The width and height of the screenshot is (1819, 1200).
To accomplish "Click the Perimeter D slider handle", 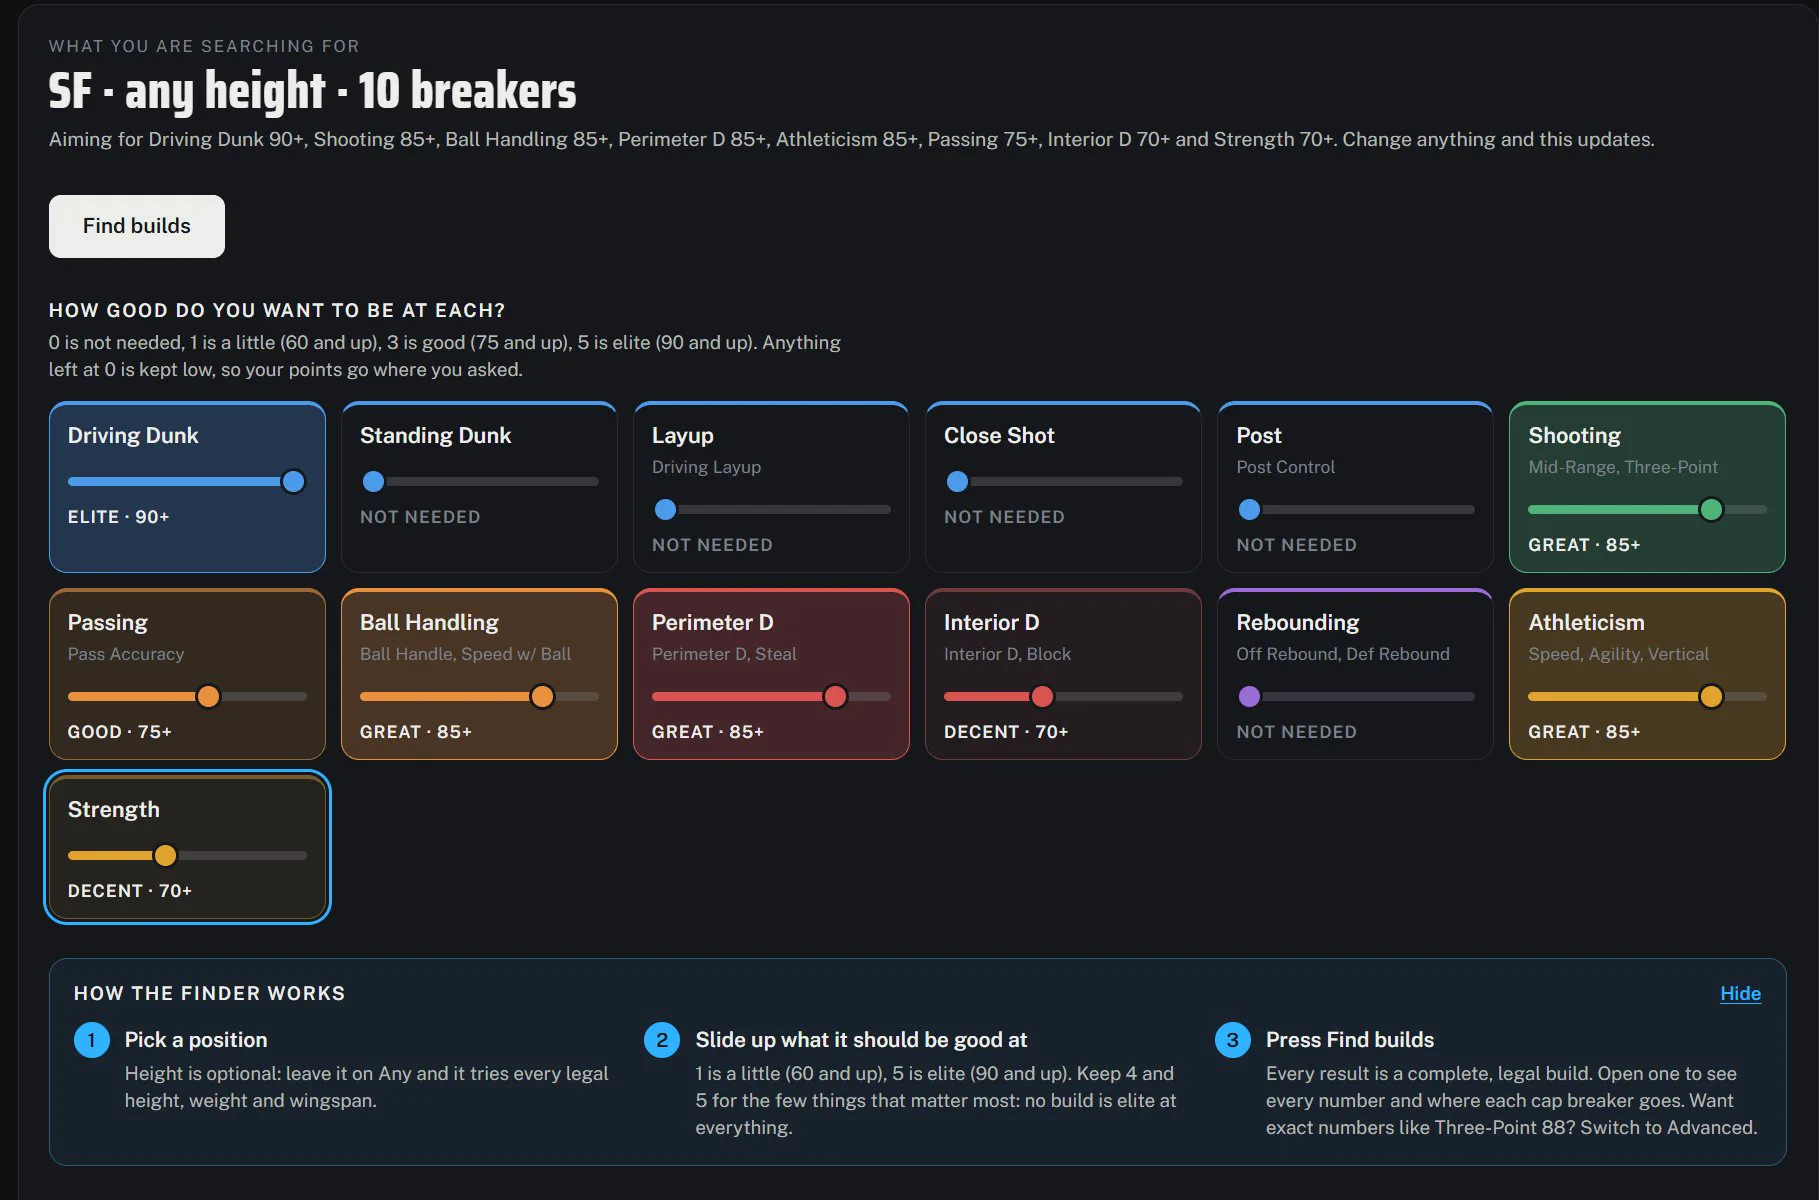I will [835, 697].
